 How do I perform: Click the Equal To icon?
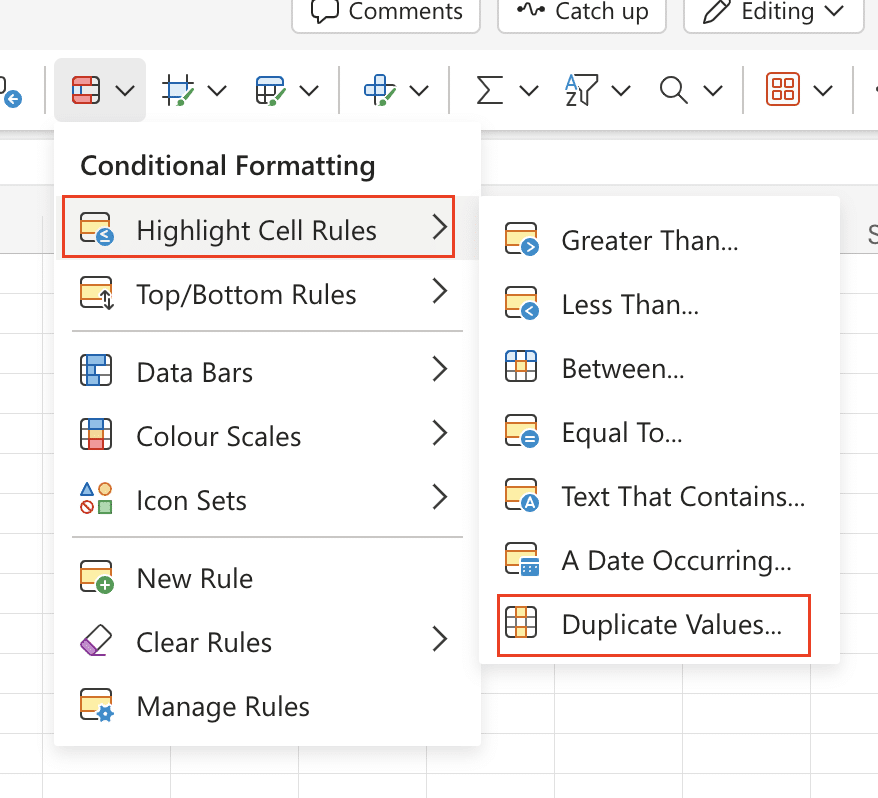(x=522, y=431)
